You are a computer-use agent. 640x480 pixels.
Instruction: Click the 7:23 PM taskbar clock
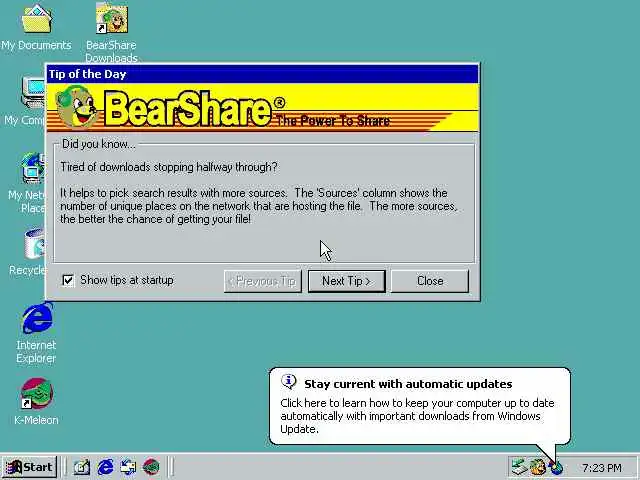click(x=602, y=468)
